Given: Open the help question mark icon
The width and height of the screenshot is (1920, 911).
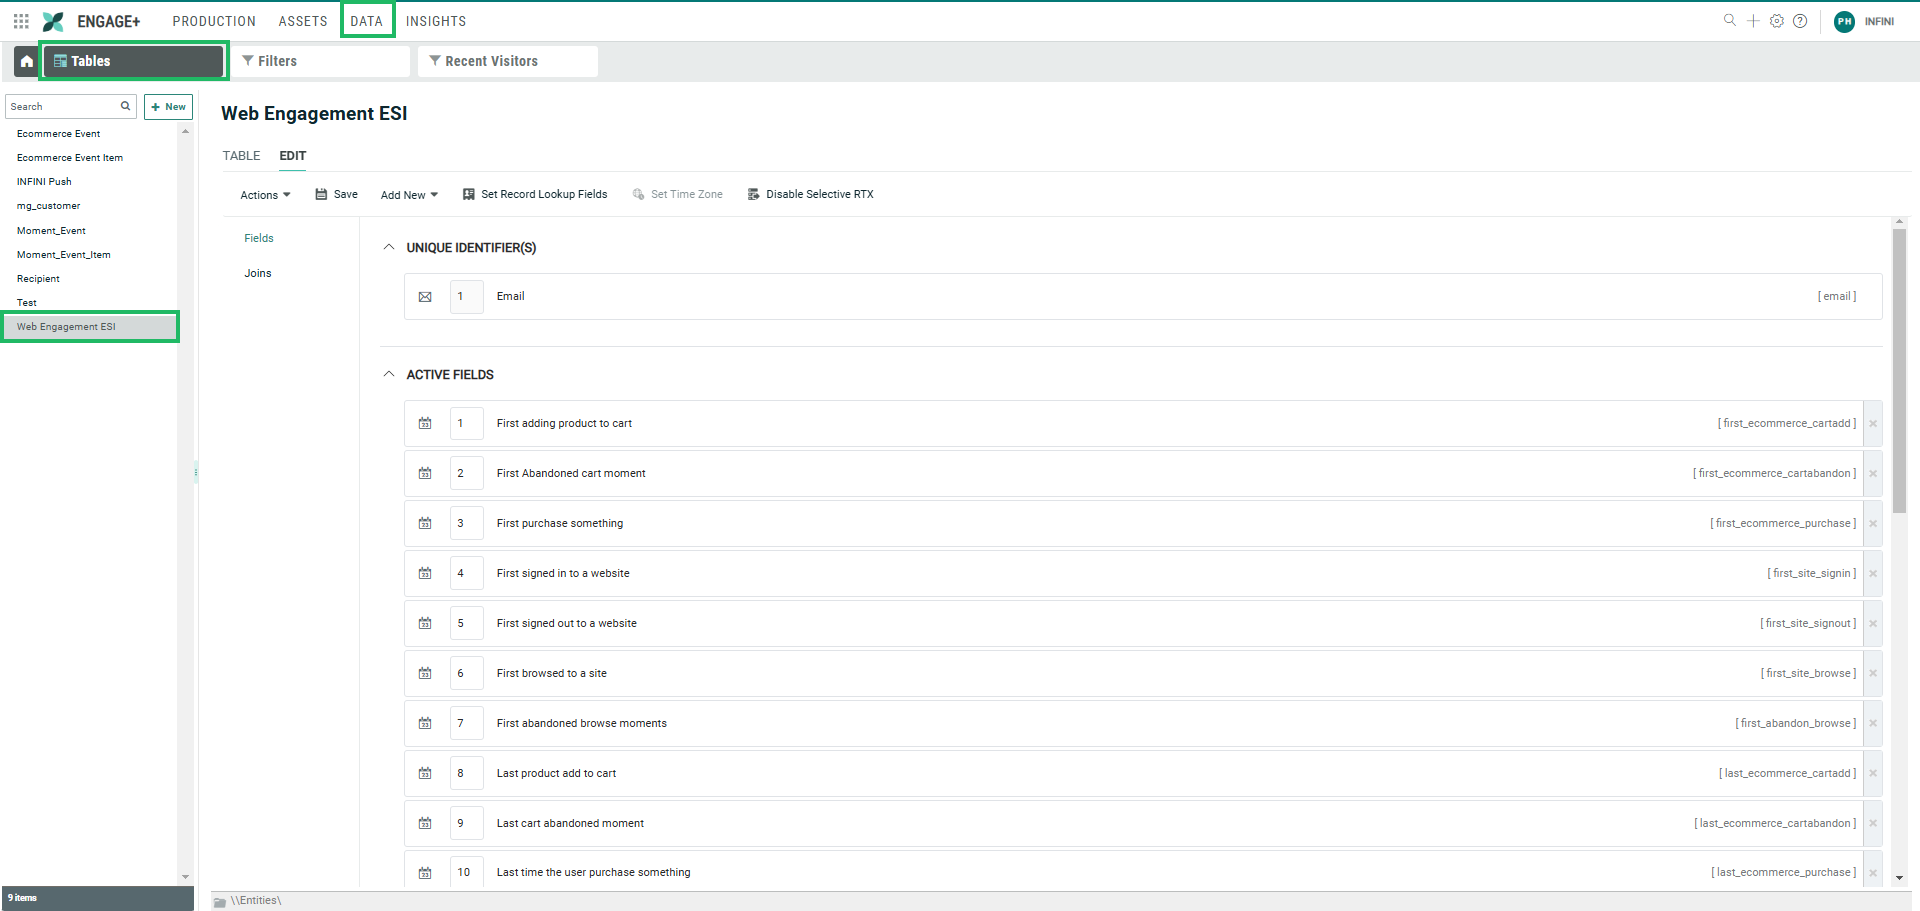Looking at the screenshot, I should pyautogui.click(x=1800, y=21).
